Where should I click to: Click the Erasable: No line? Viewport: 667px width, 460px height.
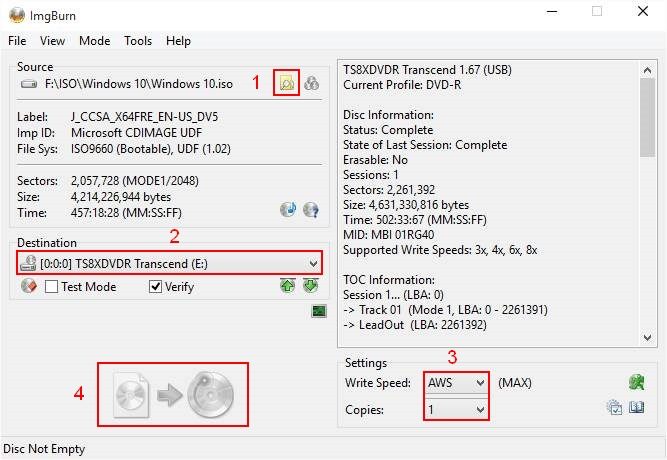pyautogui.click(x=376, y=160)
